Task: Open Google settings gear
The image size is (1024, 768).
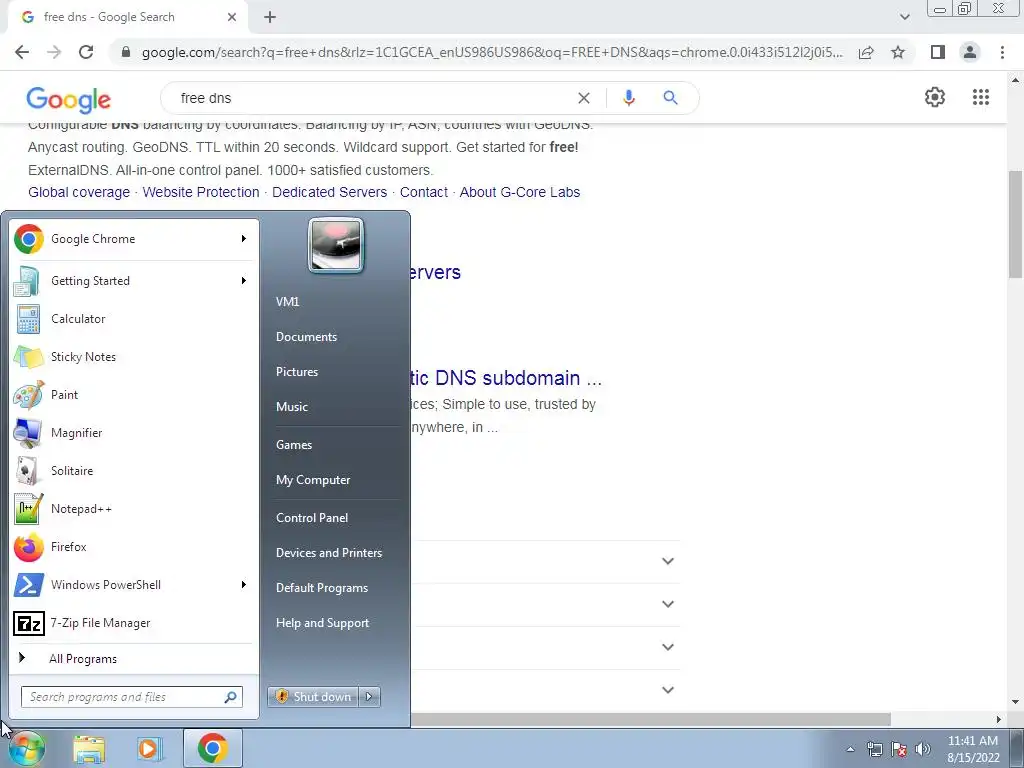Action: click(x=935, y=97)
